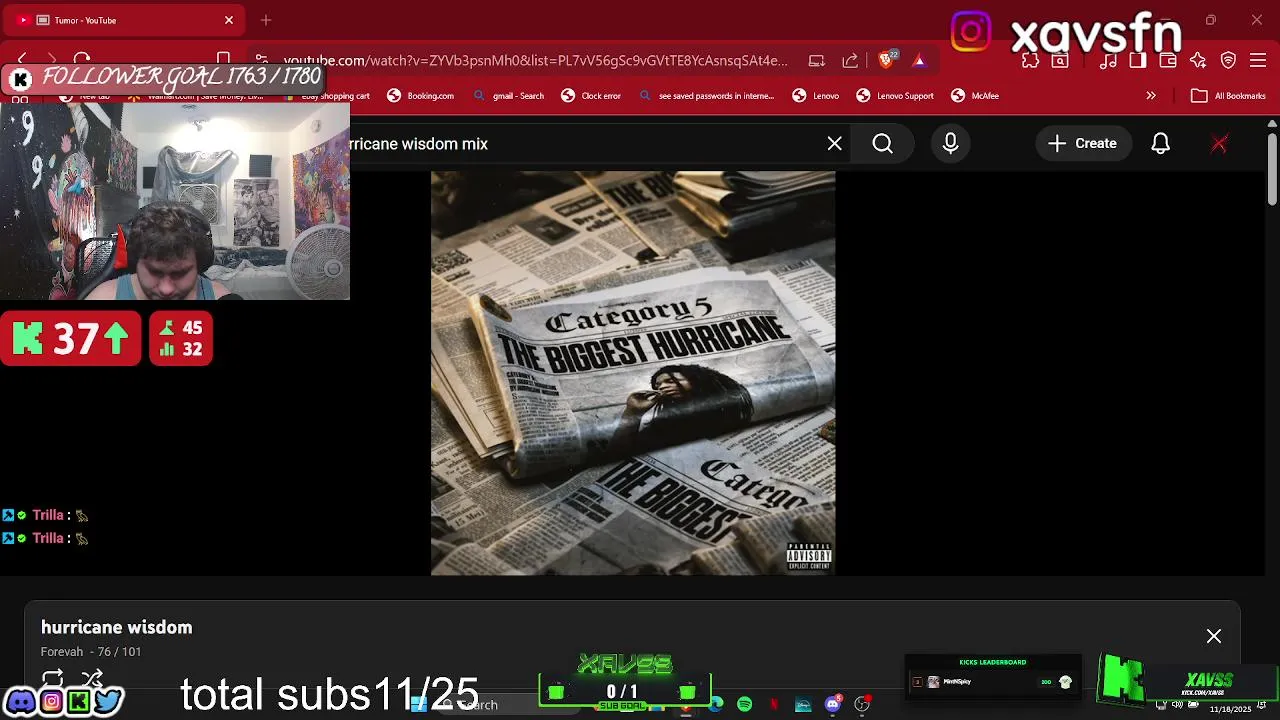Screen dimensions: 1280x720
Task: Toggle the browser sidebar panel
Action: [1138, 60]
